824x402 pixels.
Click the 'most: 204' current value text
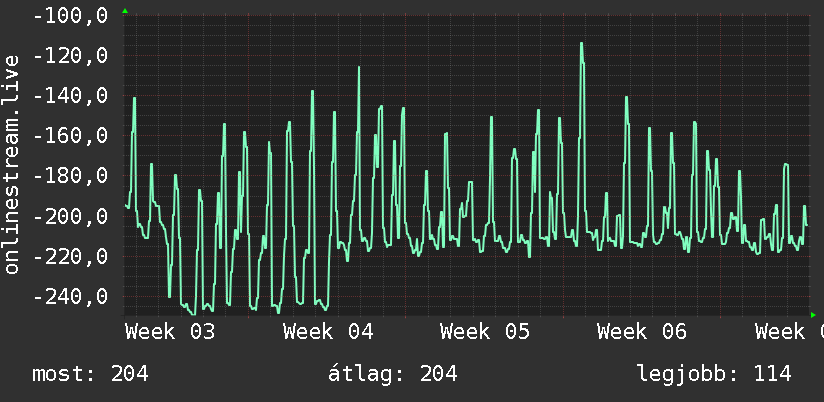click(x=90, y=374)
